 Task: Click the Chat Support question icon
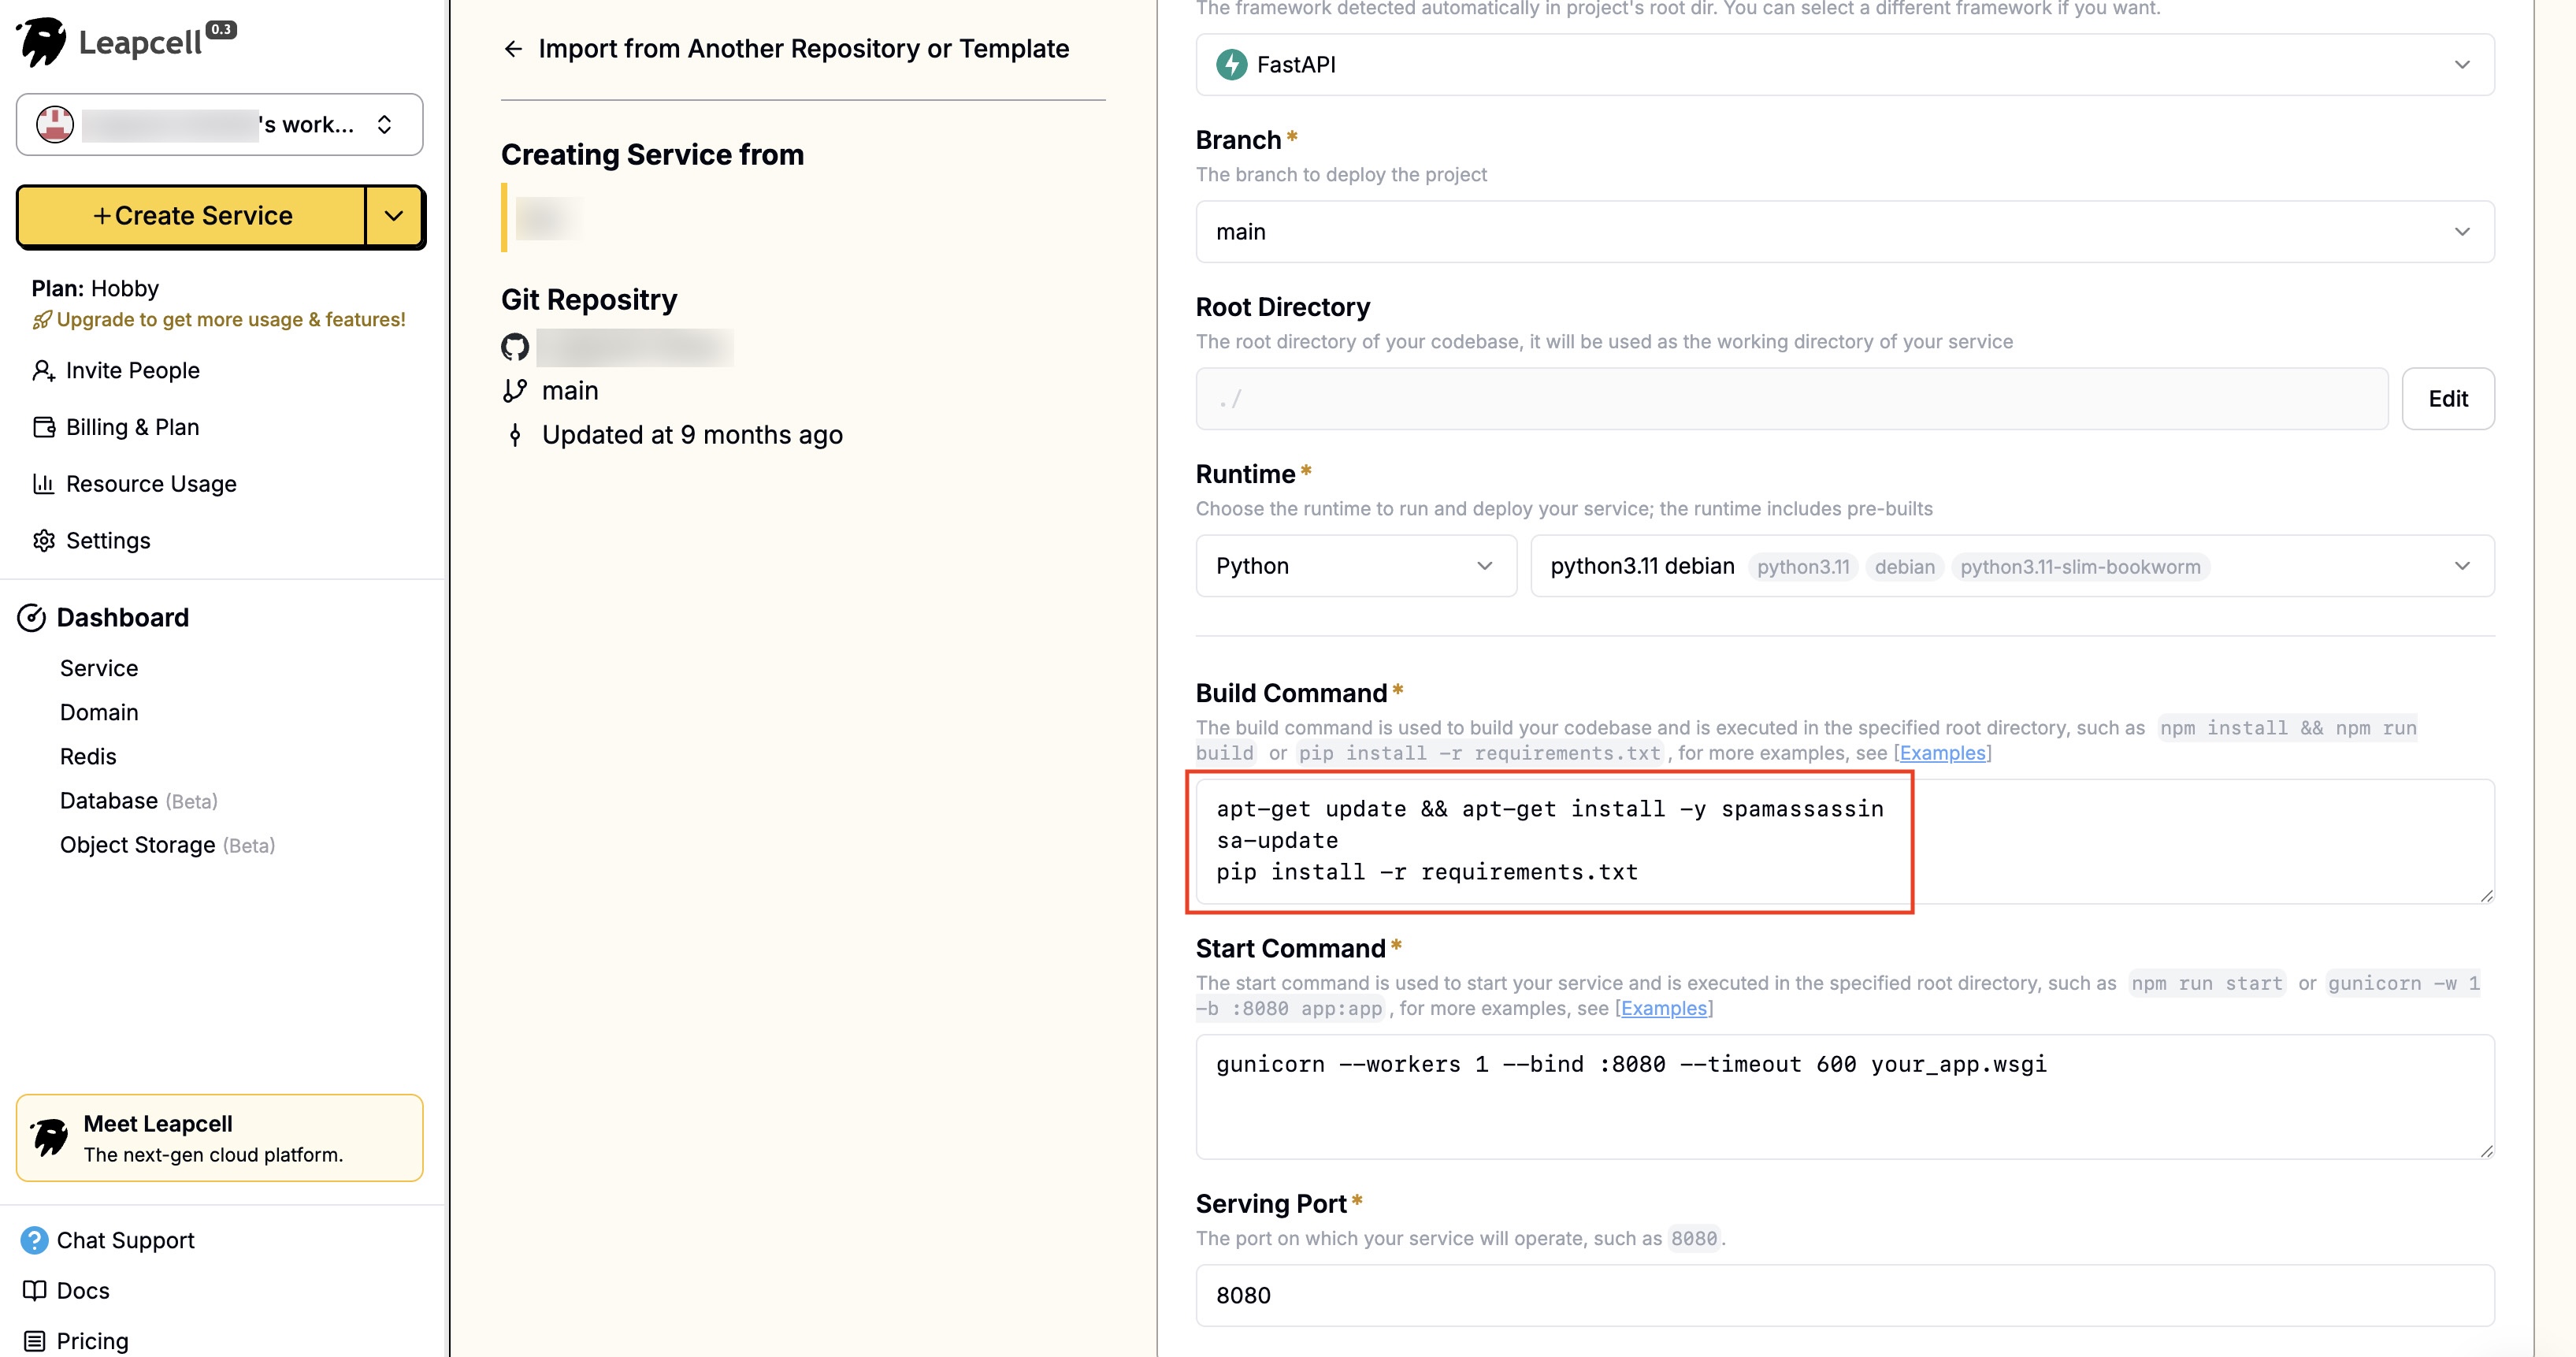click(x=34, y=1240)
